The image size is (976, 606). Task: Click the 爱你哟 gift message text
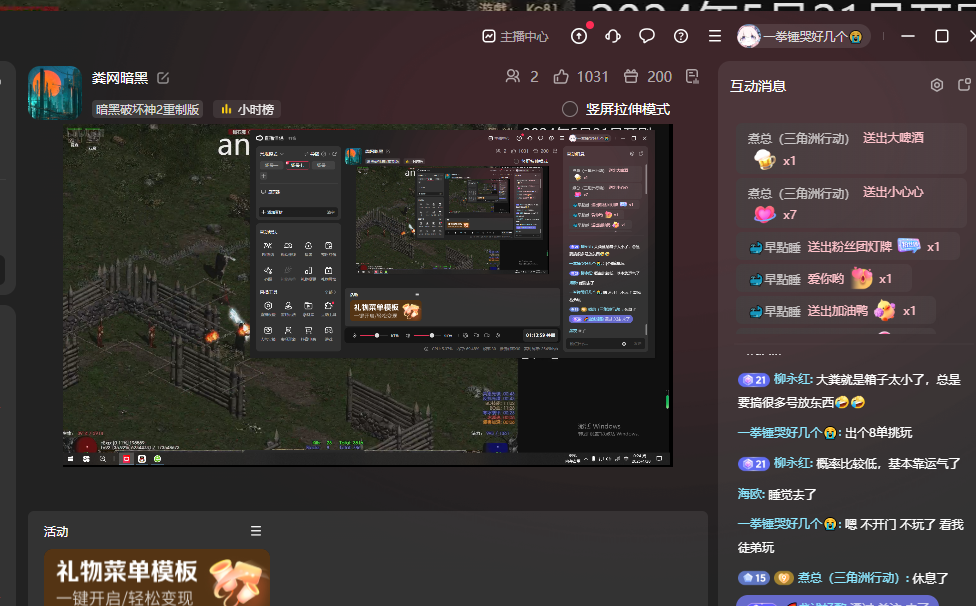[825, 279]
